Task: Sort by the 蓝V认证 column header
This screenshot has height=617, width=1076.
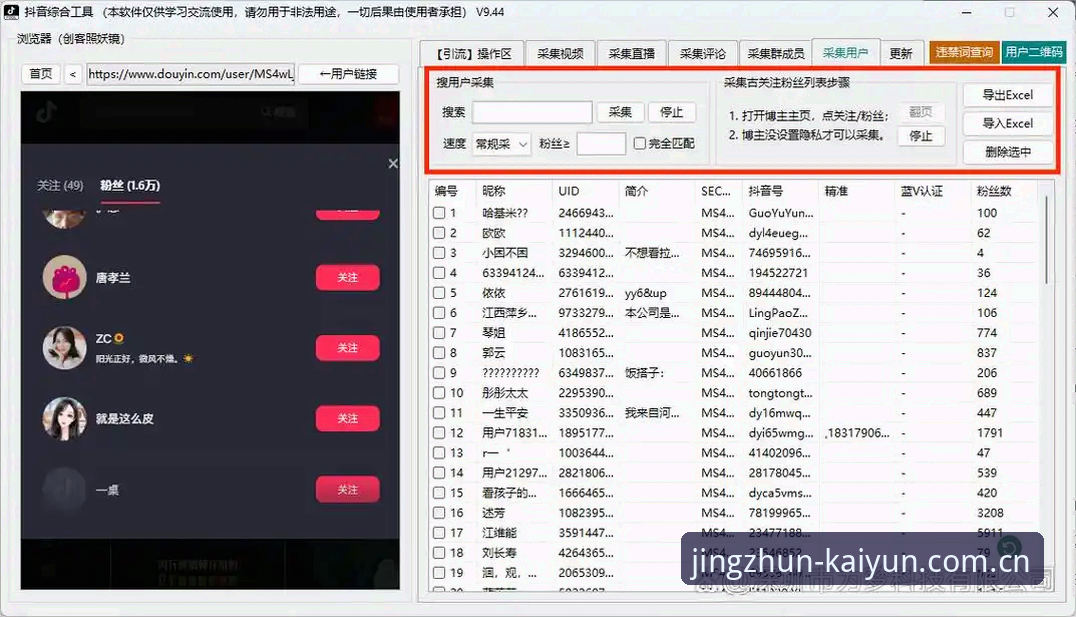Action: 932,191
